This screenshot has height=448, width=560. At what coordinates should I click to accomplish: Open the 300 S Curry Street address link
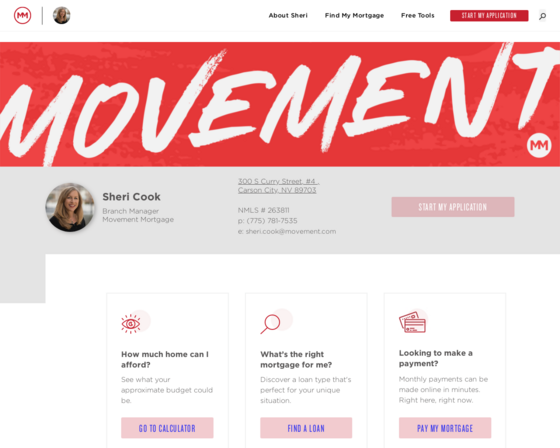279,186
